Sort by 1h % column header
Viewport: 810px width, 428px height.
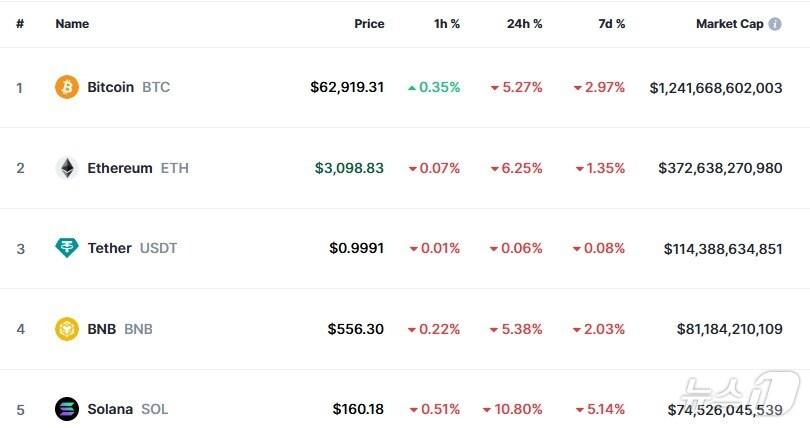(x=445, y=24)
